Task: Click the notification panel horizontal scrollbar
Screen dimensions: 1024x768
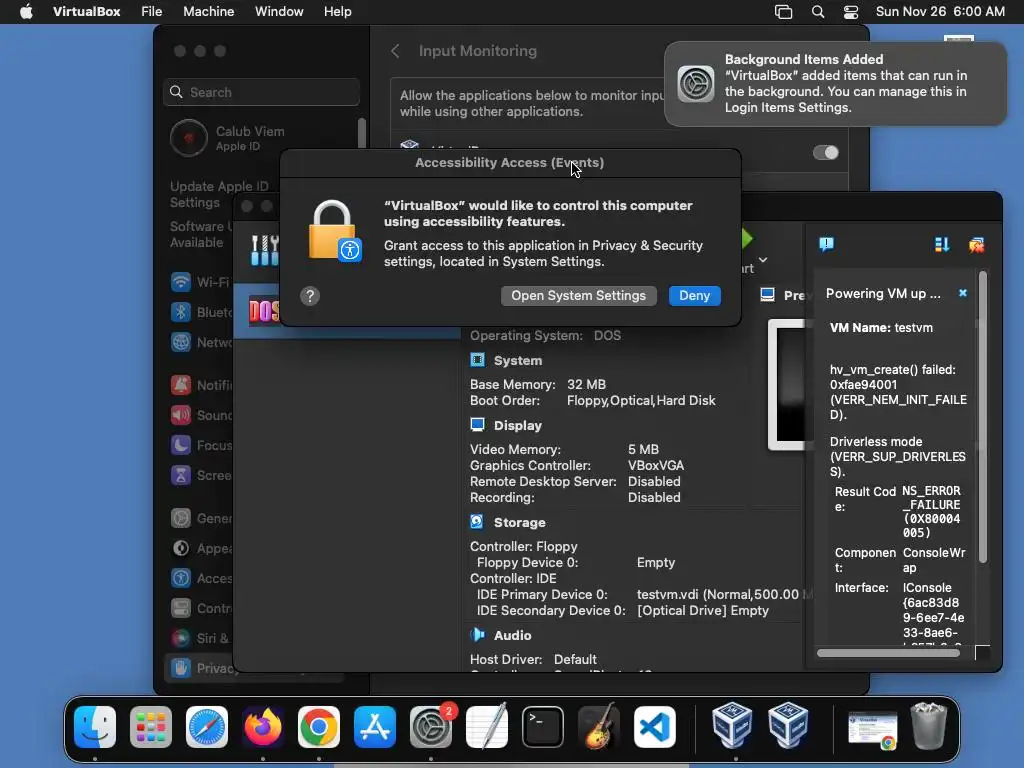Action: pyautogui.click(x=888, y=653)
